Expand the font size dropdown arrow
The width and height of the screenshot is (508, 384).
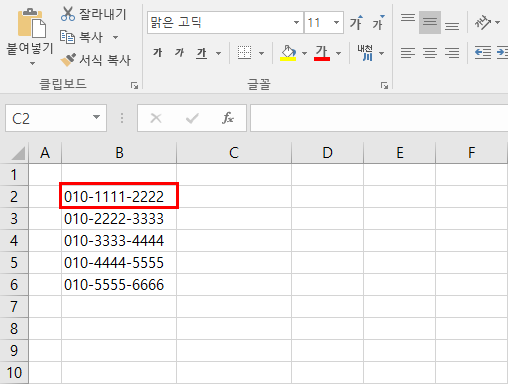click(x=337, y=23)
